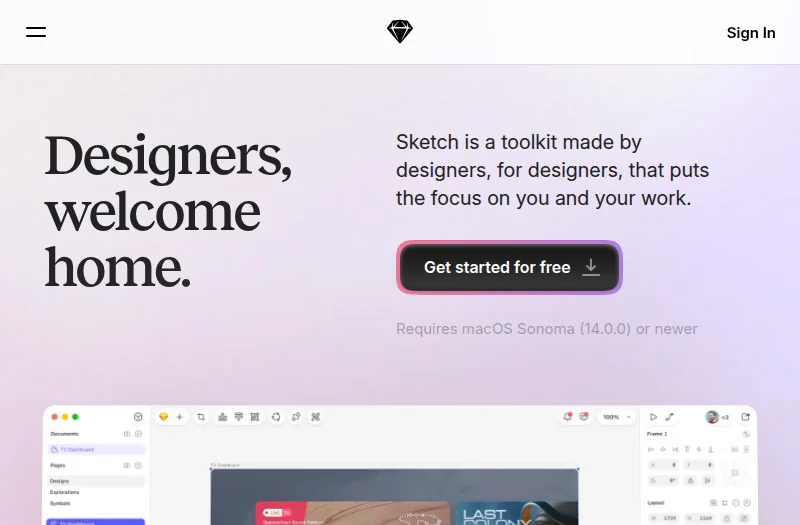Click the download arrow icon on the button
The image size is (800, 525).
591,267
